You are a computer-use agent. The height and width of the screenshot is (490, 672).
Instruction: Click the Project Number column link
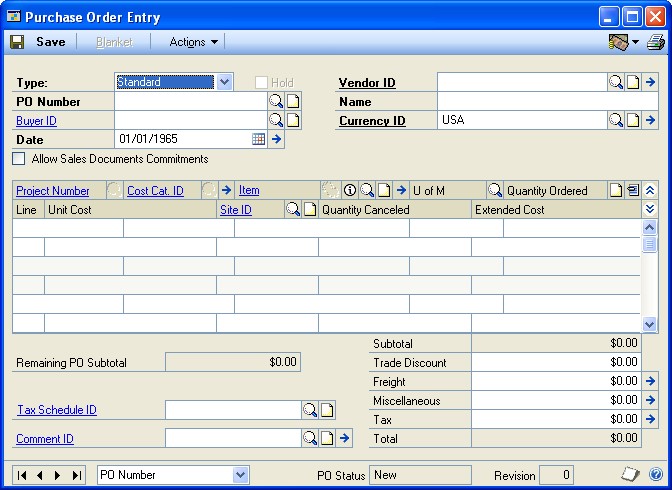click(x=53, y=191)
